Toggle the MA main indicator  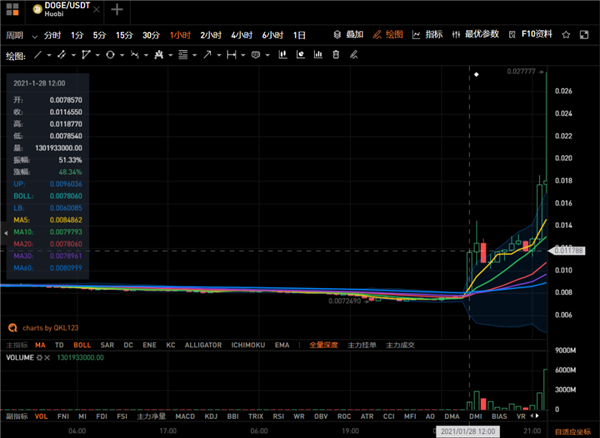click(41, 345)
